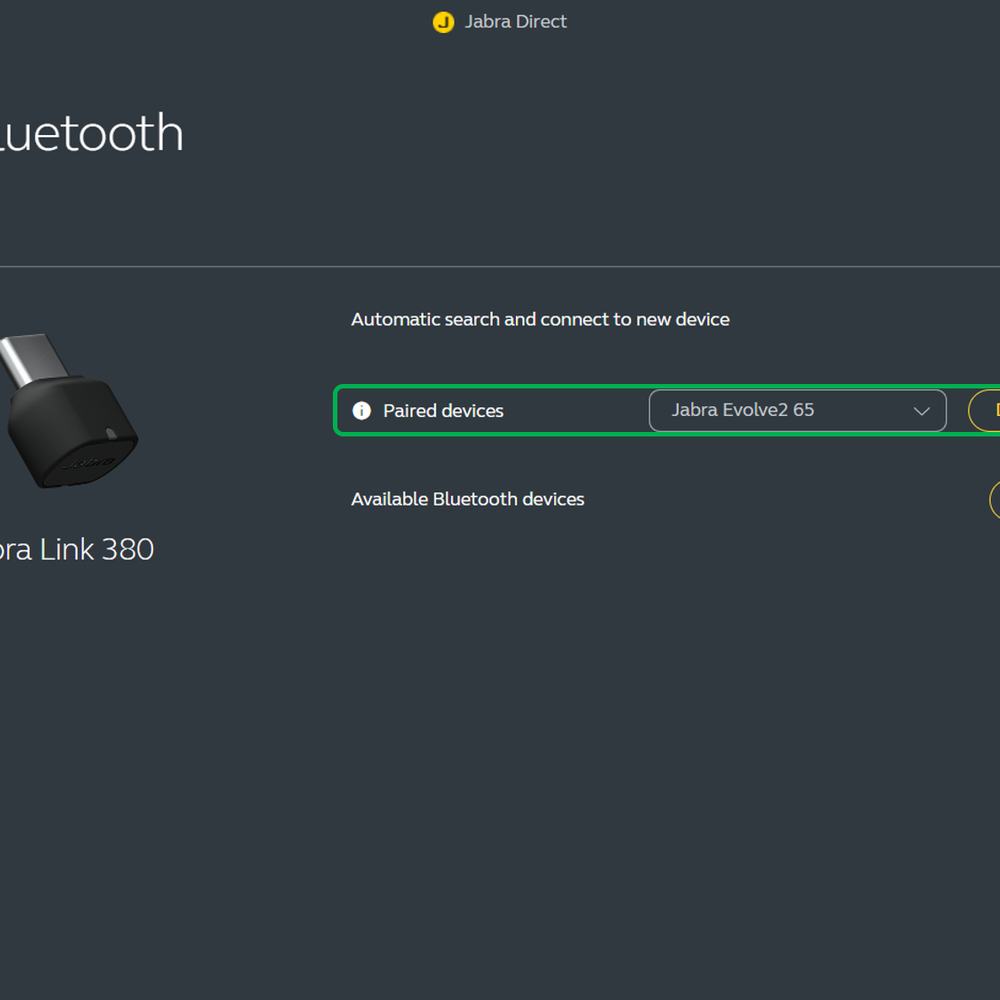This screenshot has width=1000, height=1000.
Task: Click the Jabra Link 380 dongle image
Action: (68, 411)
